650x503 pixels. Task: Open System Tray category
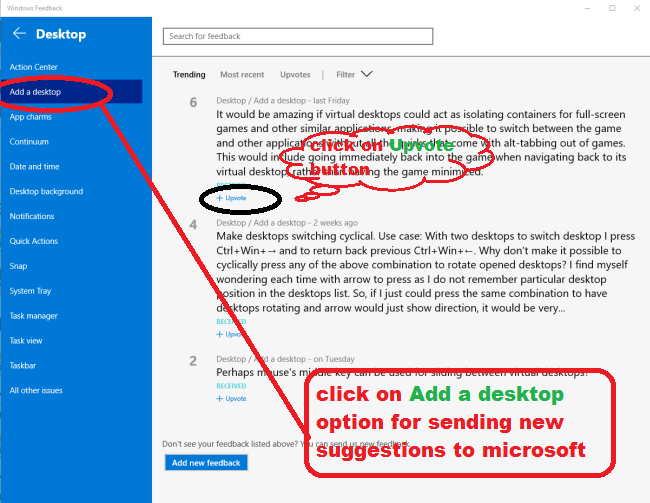tap(30, 291)
